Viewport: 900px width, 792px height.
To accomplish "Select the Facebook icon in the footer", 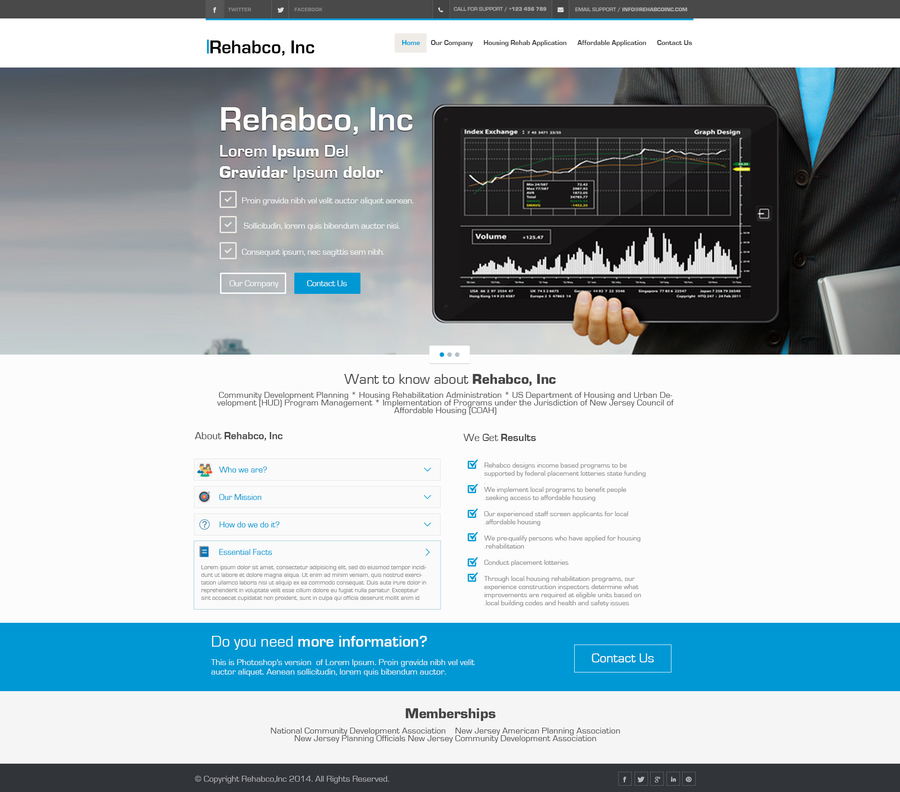I will 624,779.
